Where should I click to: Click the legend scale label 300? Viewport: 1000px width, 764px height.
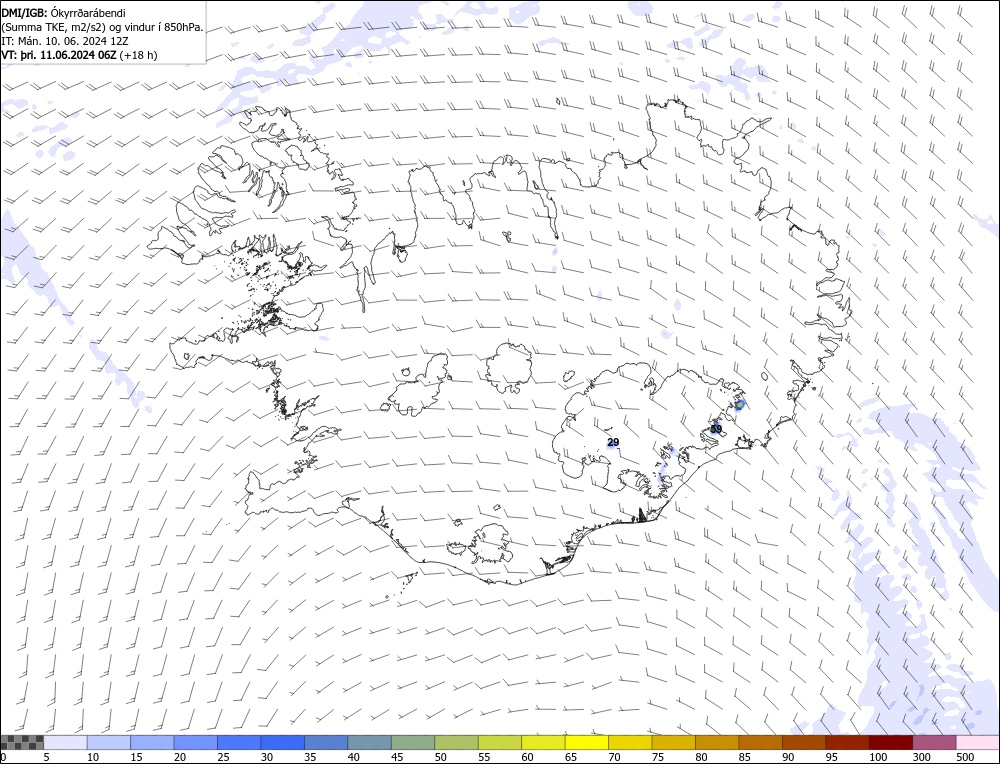pyautogui.click(x=921, y=757)
